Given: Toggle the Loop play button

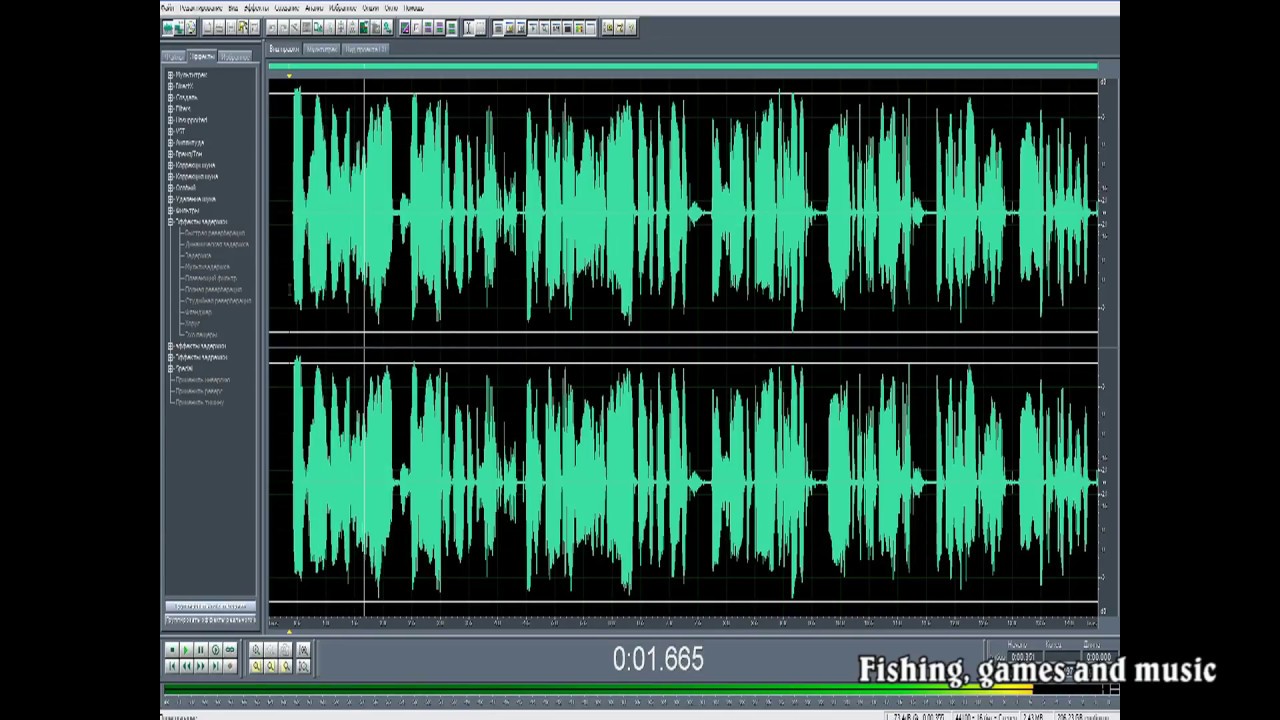Looking at the screenshot, I should coord(230,650).
